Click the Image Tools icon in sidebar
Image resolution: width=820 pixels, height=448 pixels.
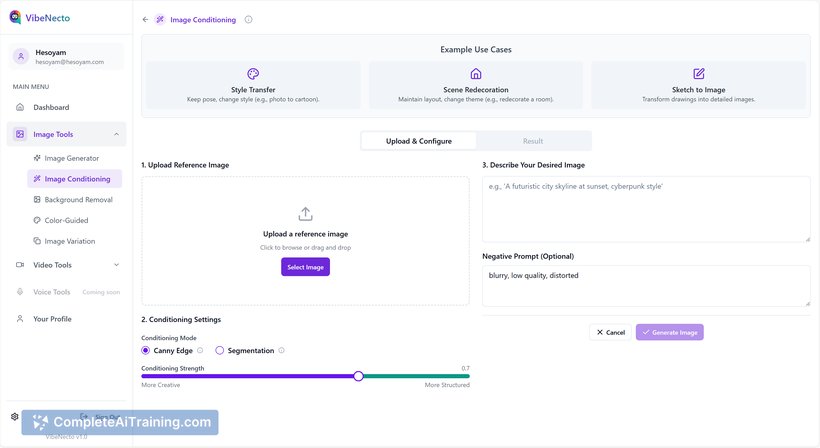point(20,134)
